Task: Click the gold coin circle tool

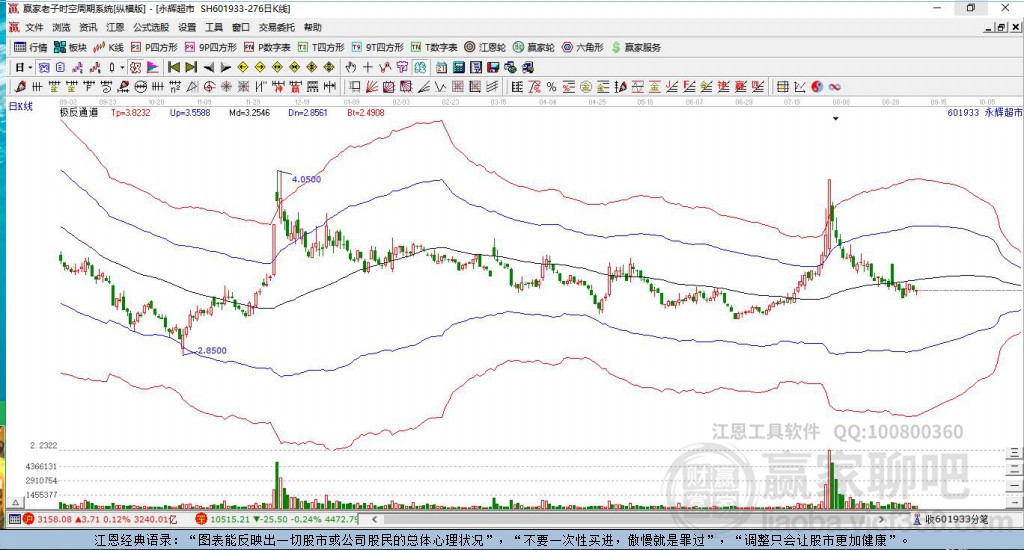Action: tap(586, 87)
